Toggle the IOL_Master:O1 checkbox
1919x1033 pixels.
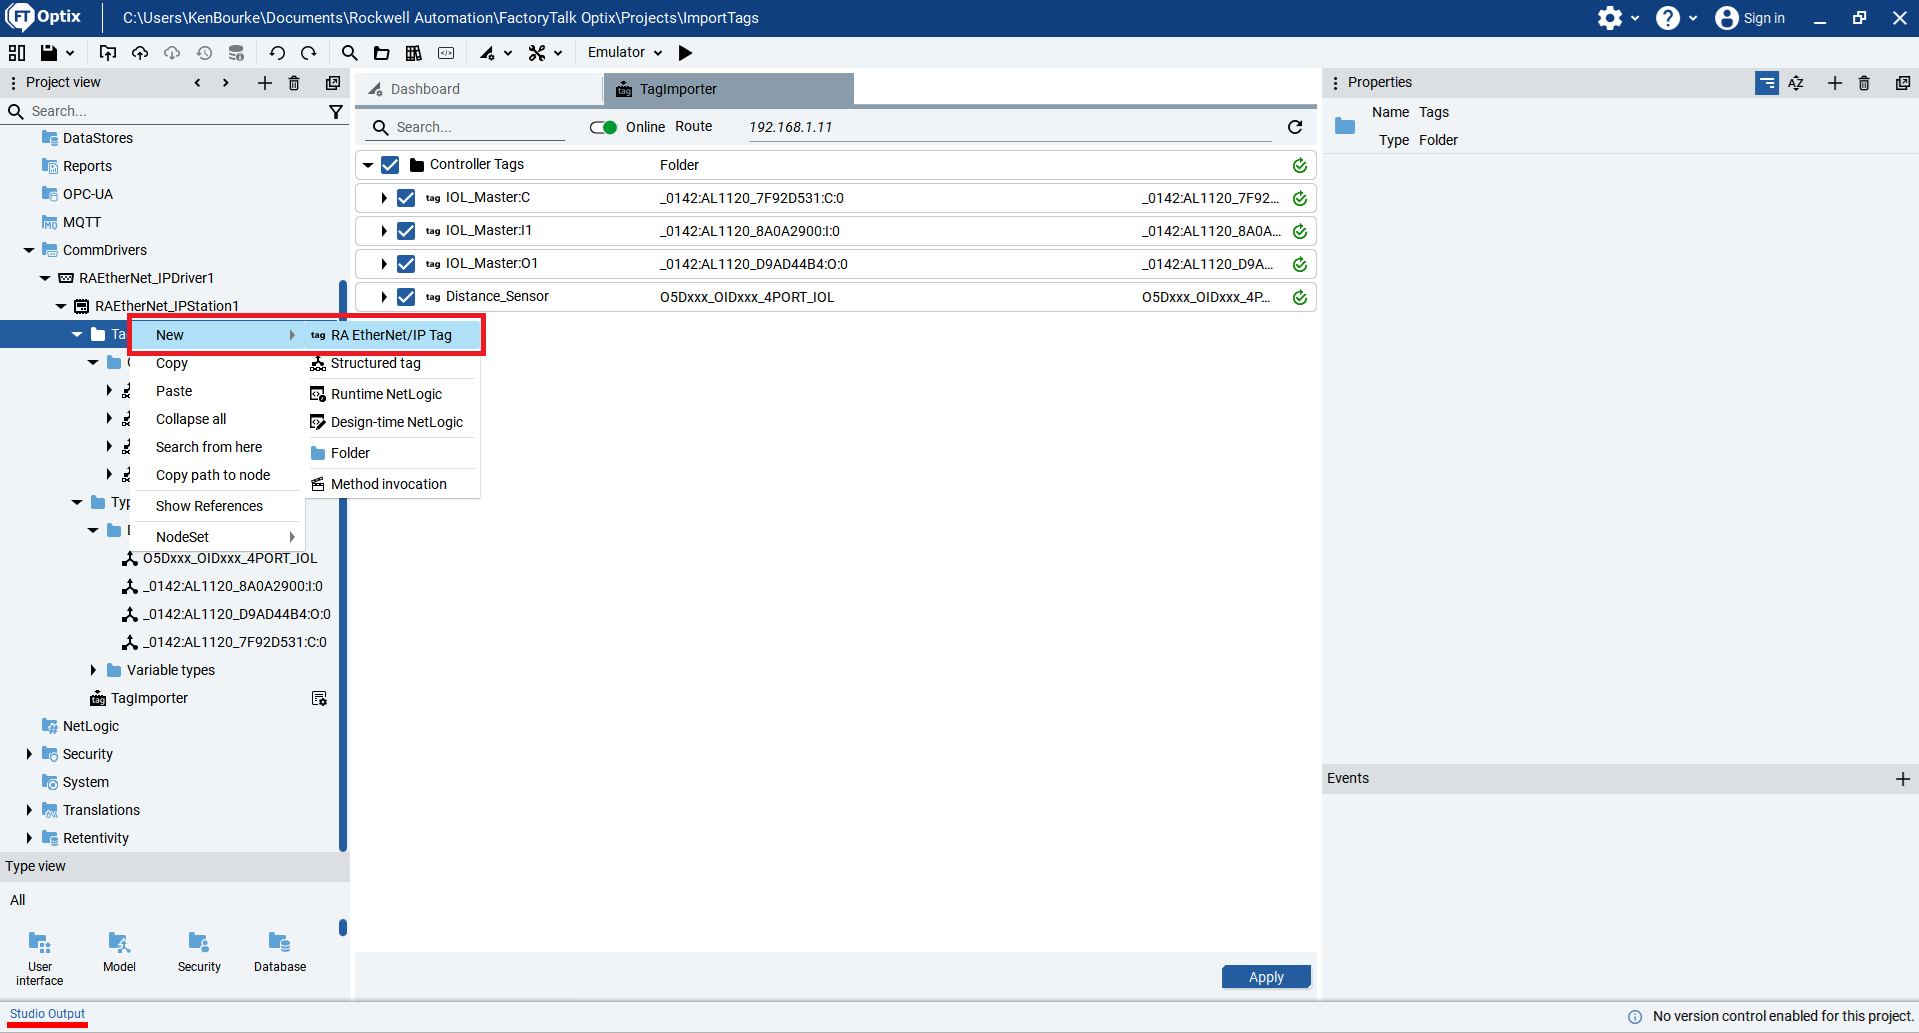(x=406, y=264)
